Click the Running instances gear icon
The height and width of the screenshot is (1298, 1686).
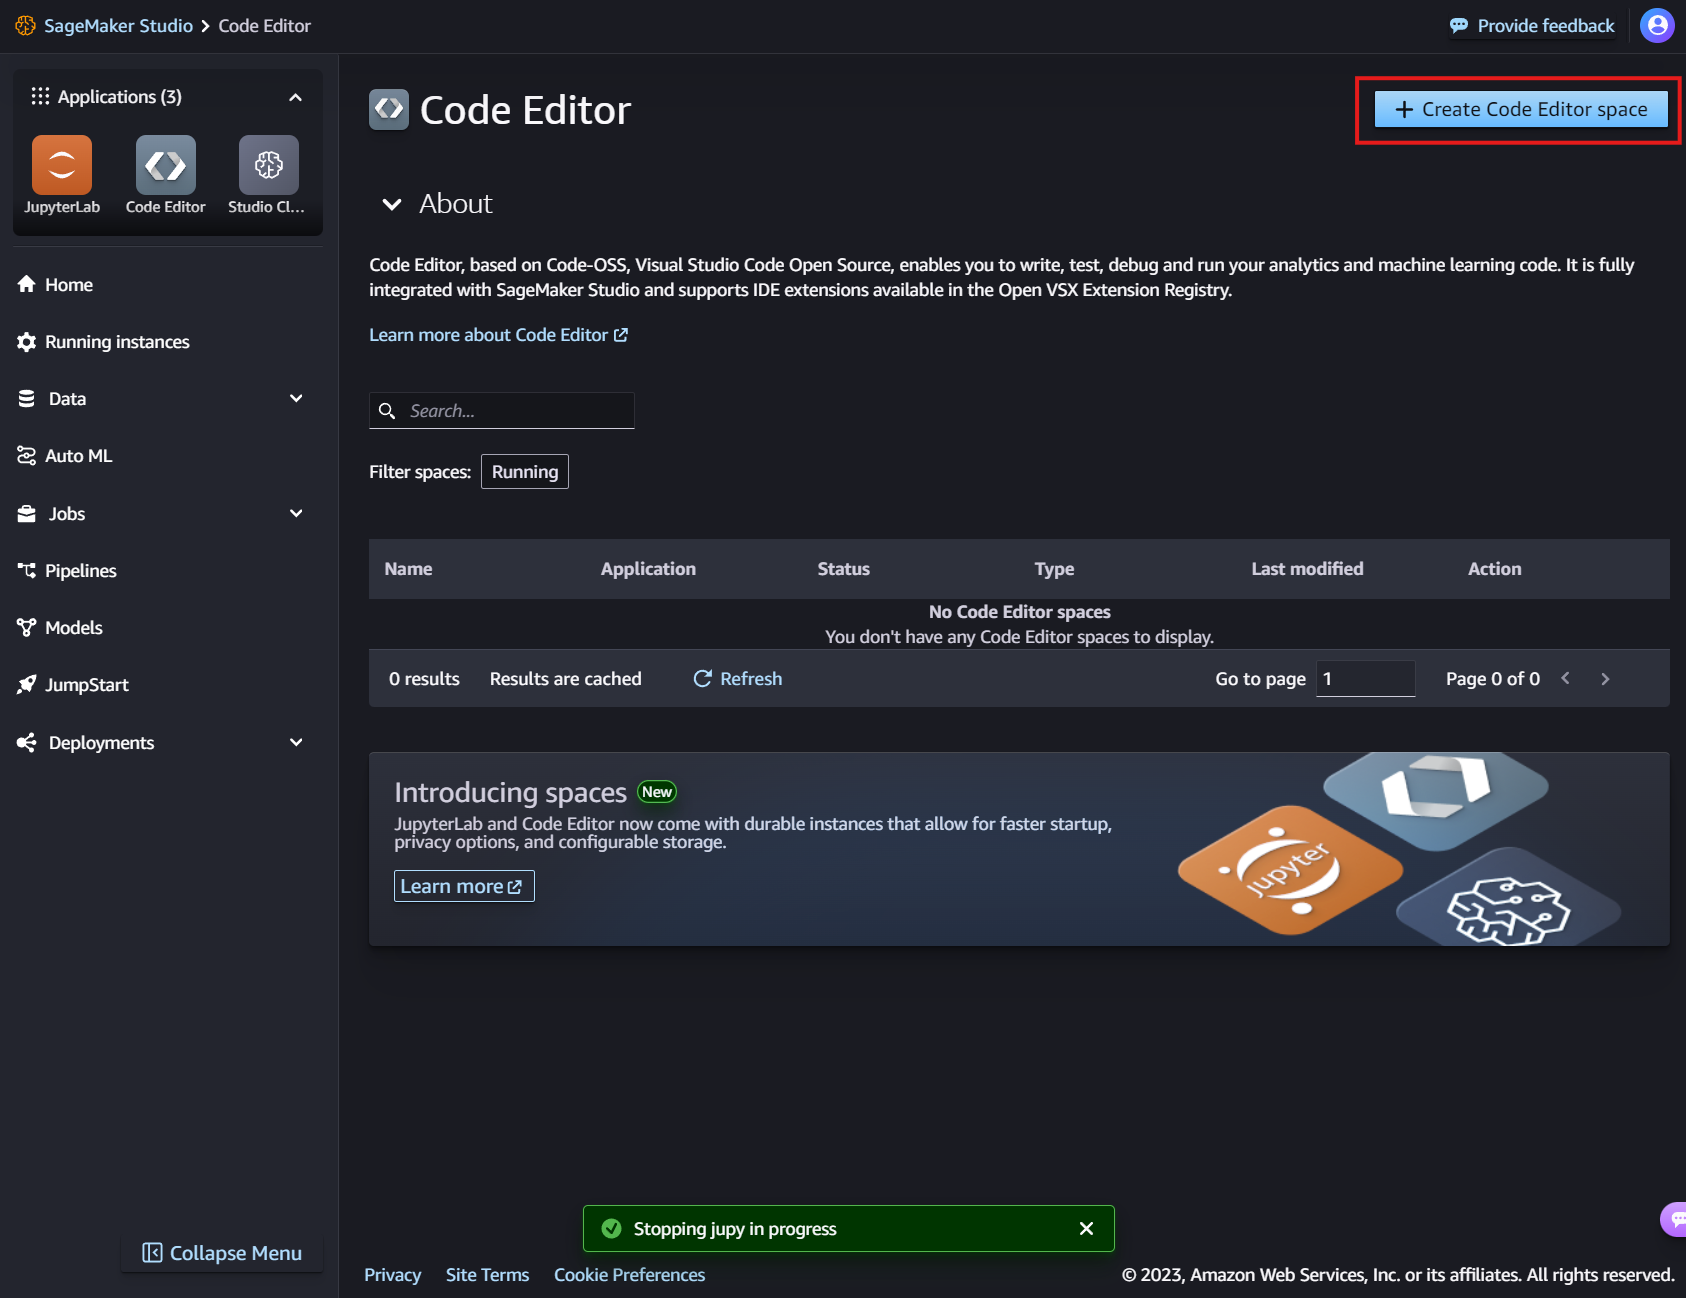[27, 342]
